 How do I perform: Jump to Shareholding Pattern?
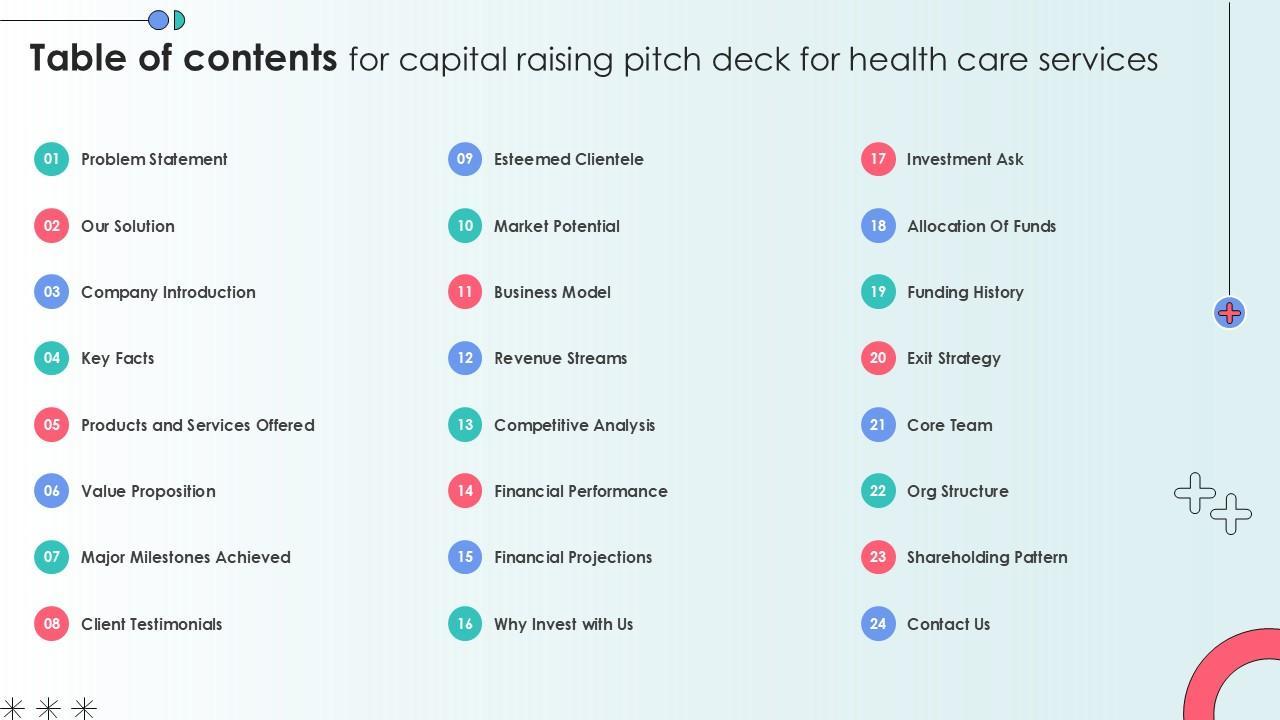tap(987, 557)
